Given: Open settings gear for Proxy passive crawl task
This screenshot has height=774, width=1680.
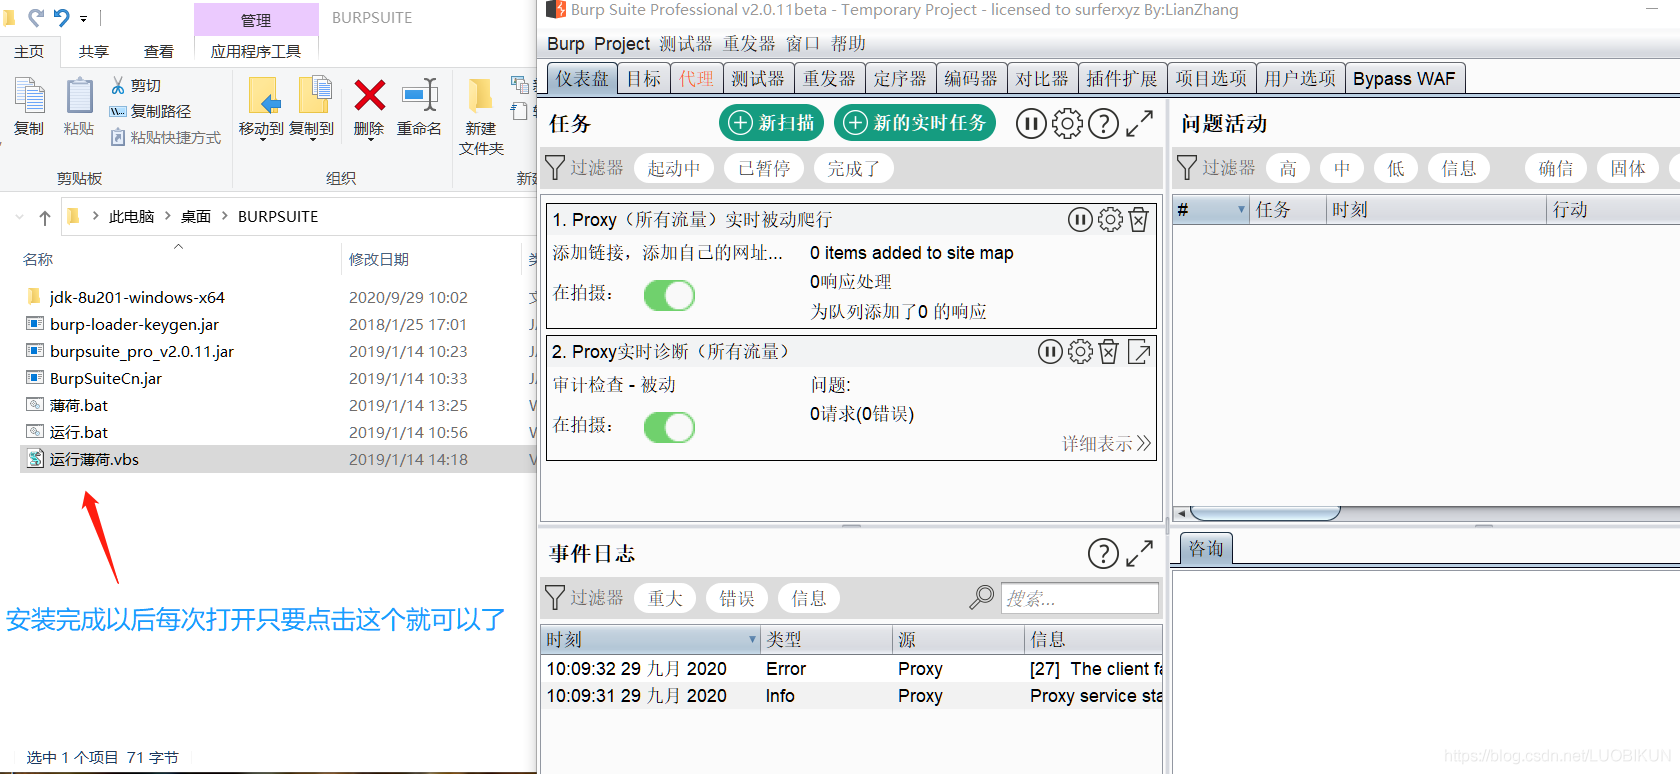Looking at the screenshot, I should [x=1110, y=220].
